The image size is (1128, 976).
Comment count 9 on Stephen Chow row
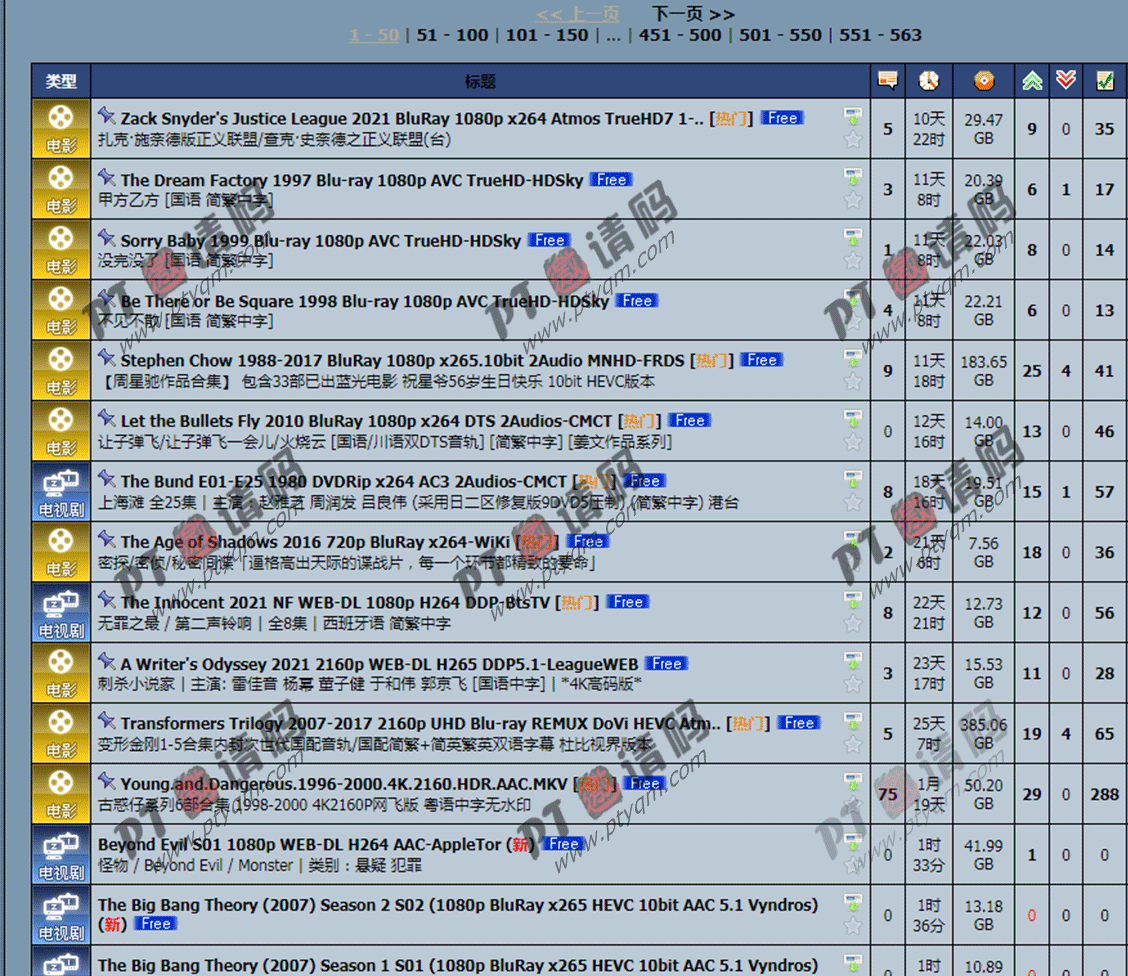click(888, 371)
